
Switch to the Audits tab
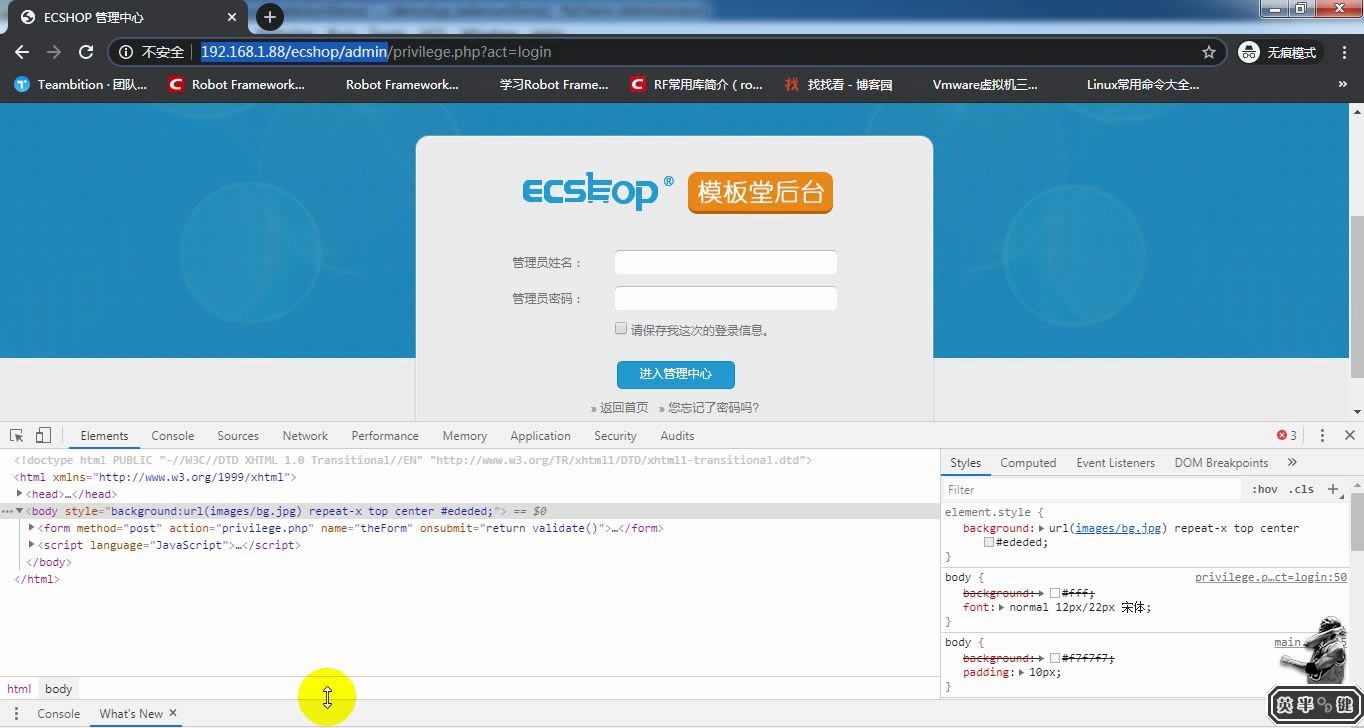(x=677, y=436)
